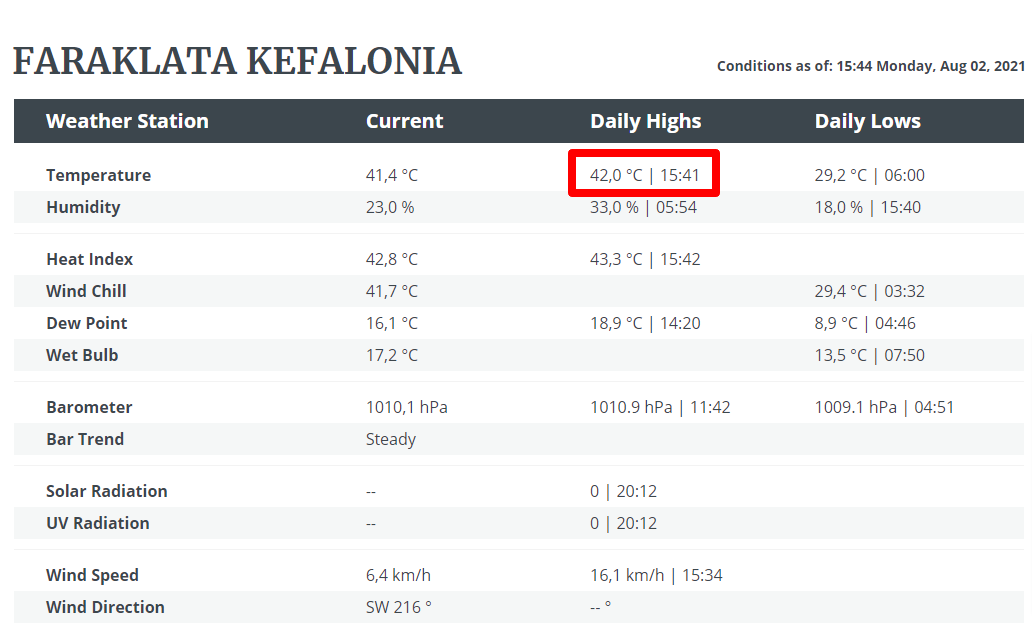Select the Bar Trend Steady value
Image resolution: width=1032 pixels, height=633 pixels.
[391, 440]
